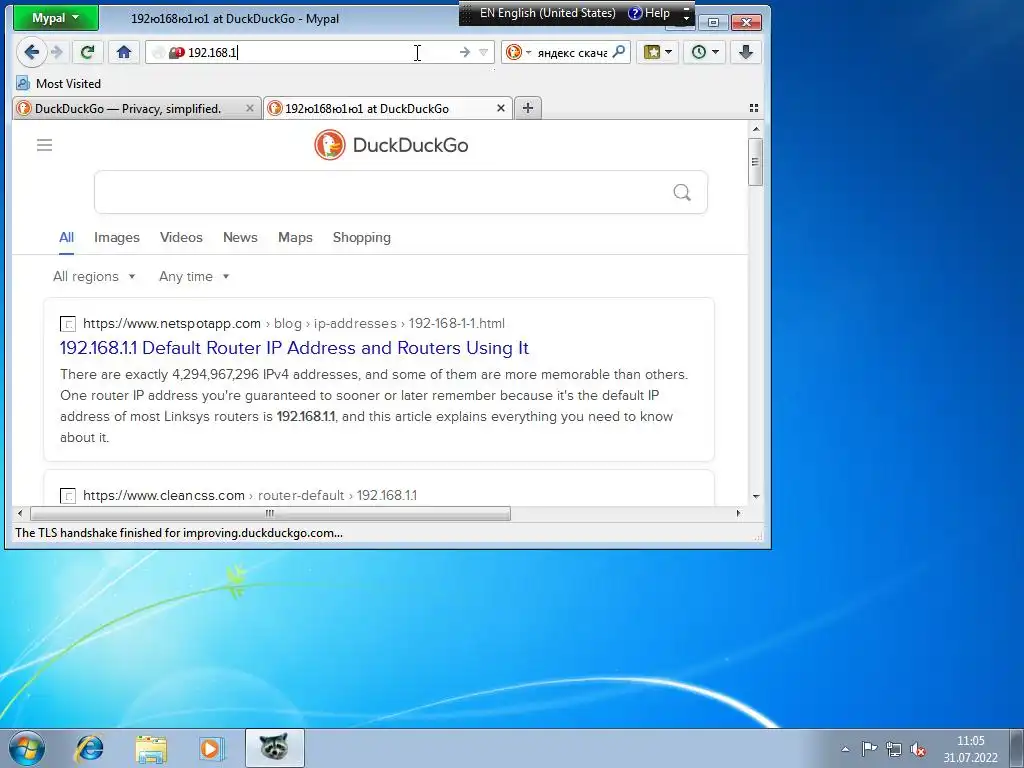
Task: Switch to the Shopping results tab
Action: 362,238
